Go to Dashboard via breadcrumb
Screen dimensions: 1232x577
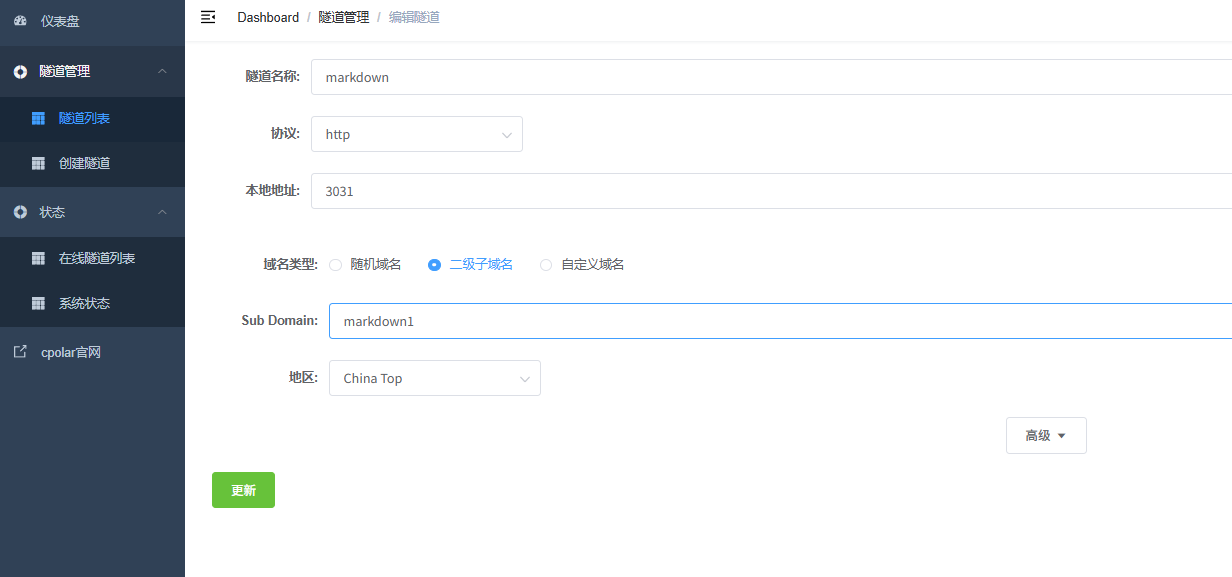[267, 17]
